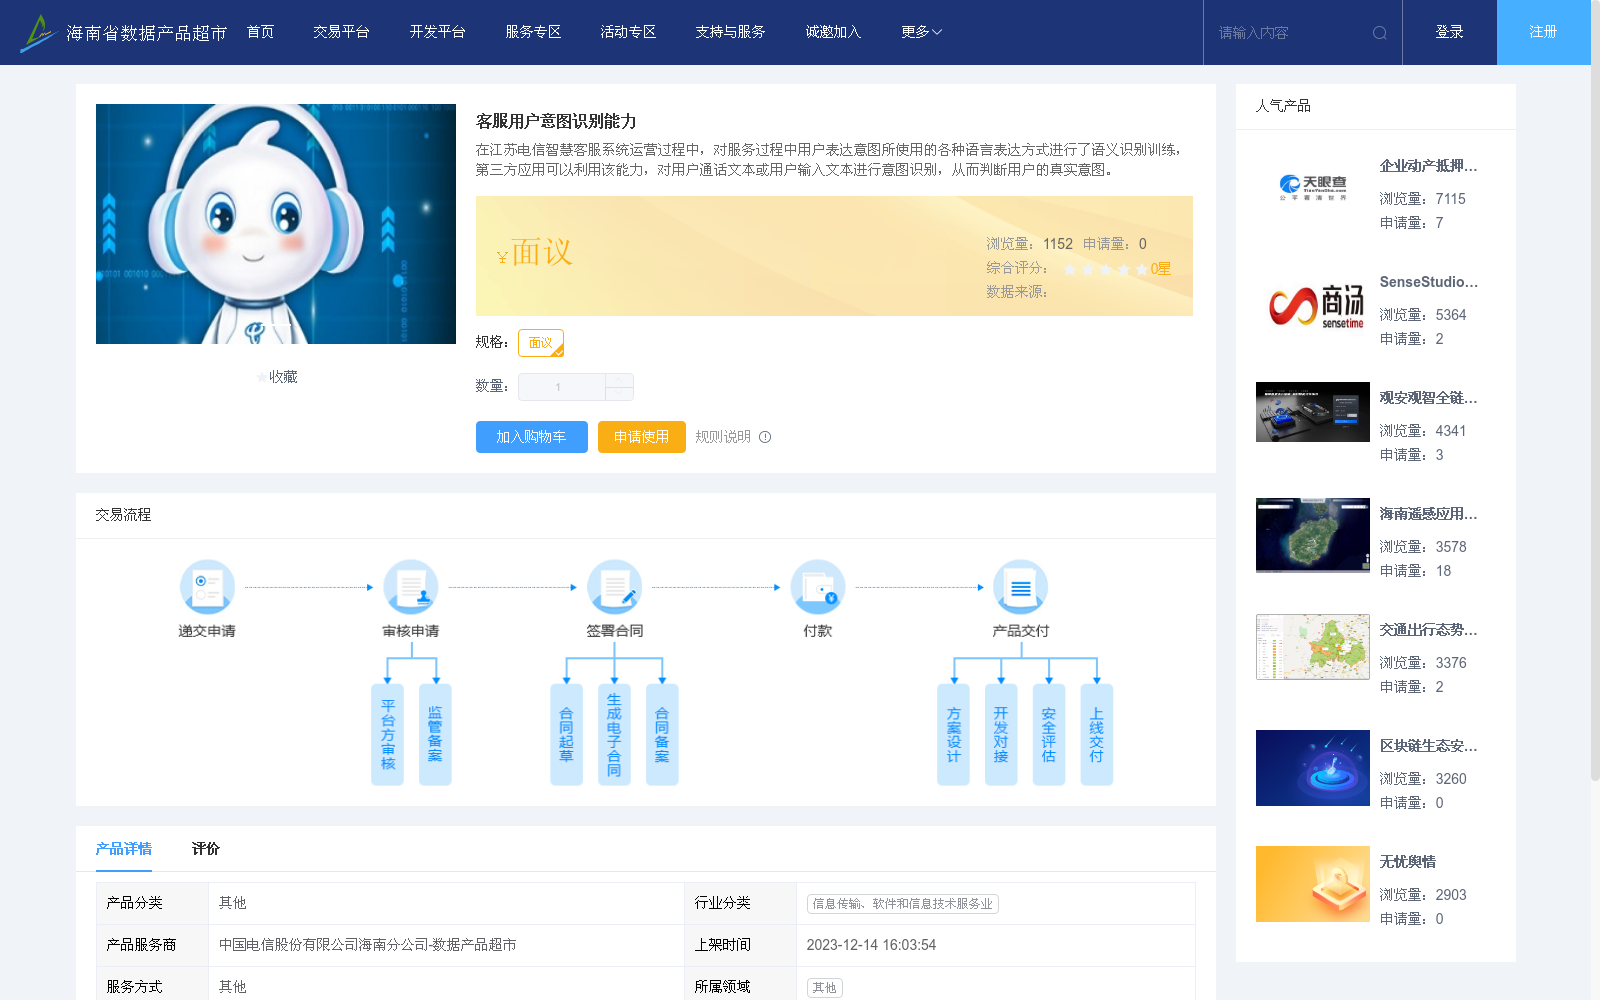Click the 产品交付 step icon
The image size is (1600, 1000).
pyautogui.click(x=1021, y=587)
